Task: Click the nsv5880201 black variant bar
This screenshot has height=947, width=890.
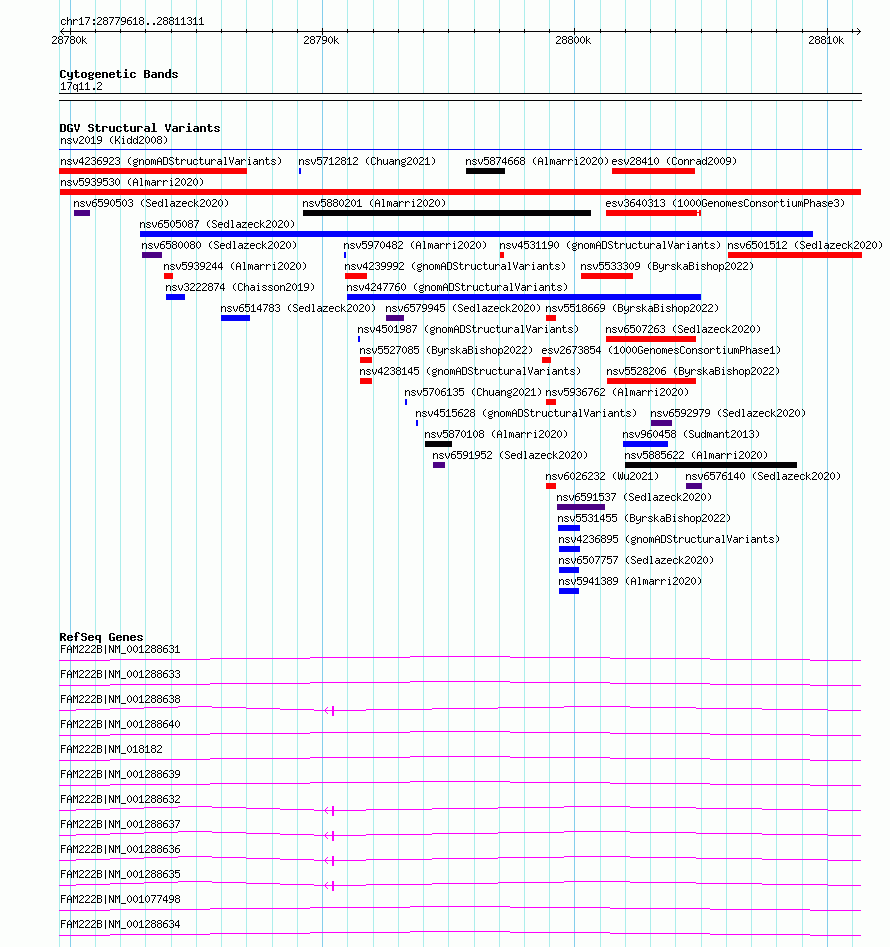Action: point(447,213)
